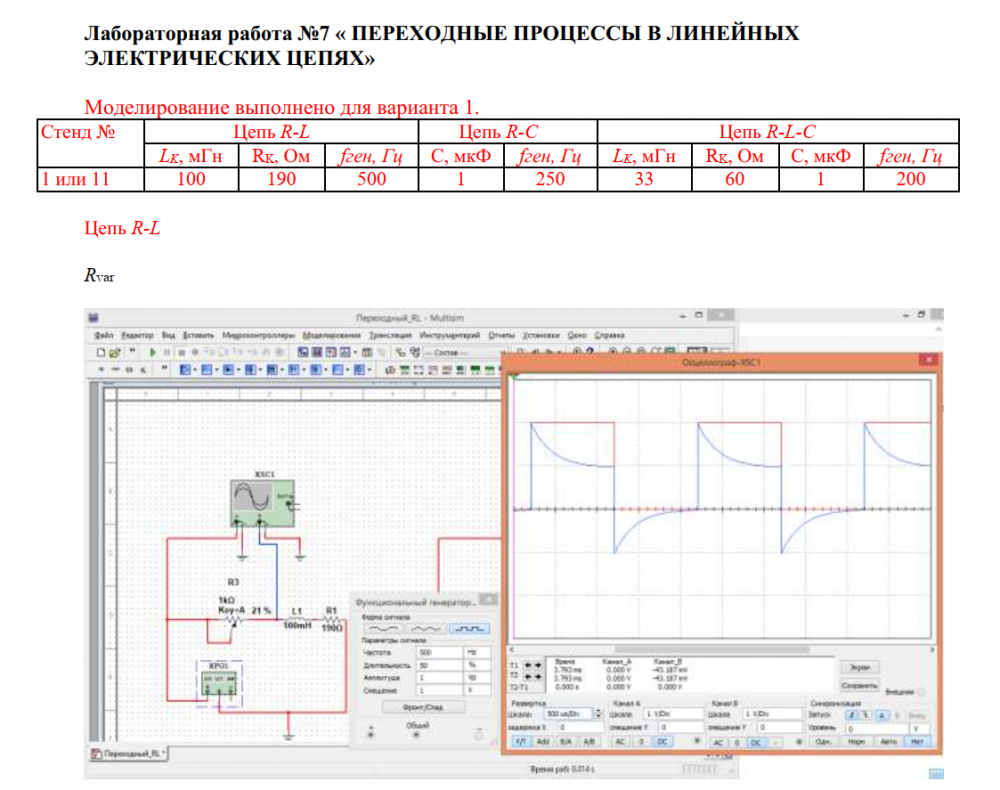The image size is (1000, 790).
Task: Toggle AC coupling for Канал B
Action: tap(718, 742)
